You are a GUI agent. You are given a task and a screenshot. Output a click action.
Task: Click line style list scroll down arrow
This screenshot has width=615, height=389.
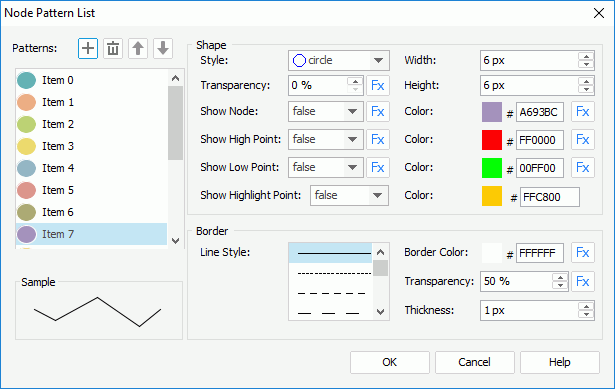click(x=380, y=312)
